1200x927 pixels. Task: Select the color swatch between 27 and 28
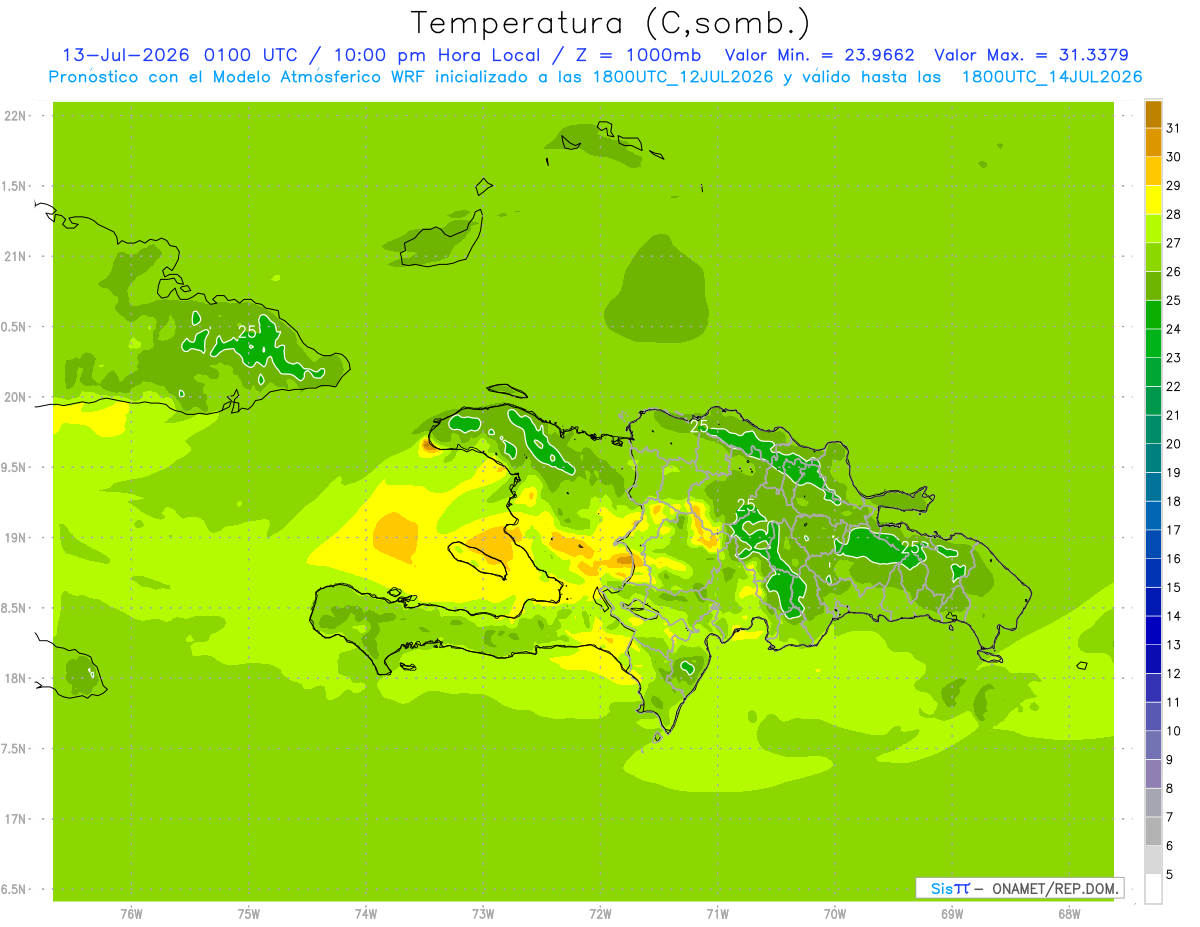(x=1153, y=228)
